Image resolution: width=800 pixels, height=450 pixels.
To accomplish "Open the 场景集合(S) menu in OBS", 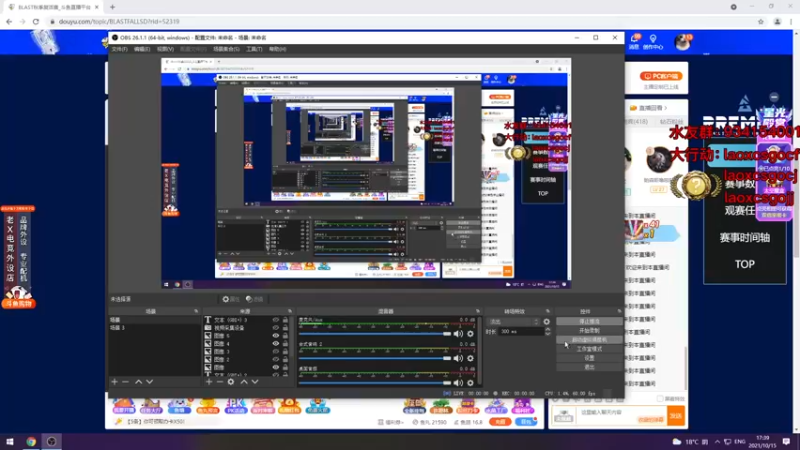I will [226, 49].
